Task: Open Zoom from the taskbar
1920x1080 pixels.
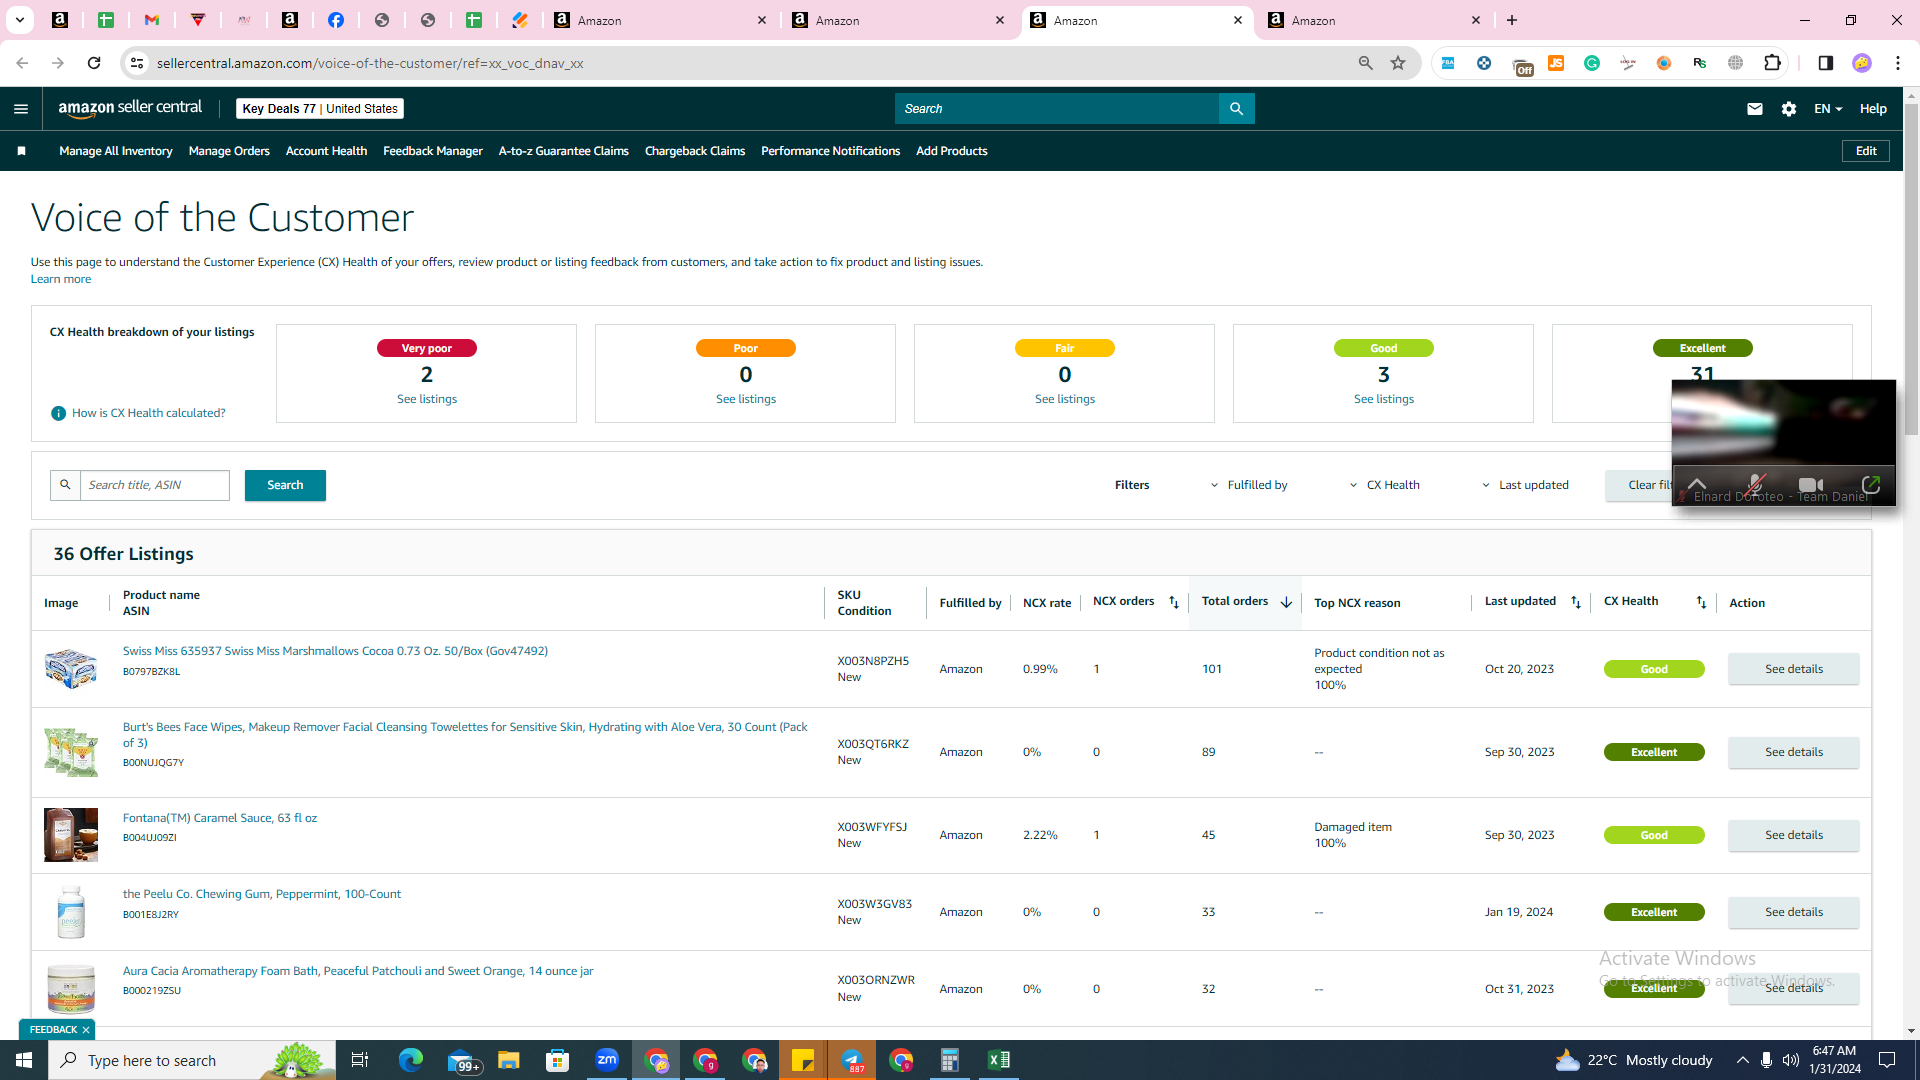Action: click(607, 1060)
